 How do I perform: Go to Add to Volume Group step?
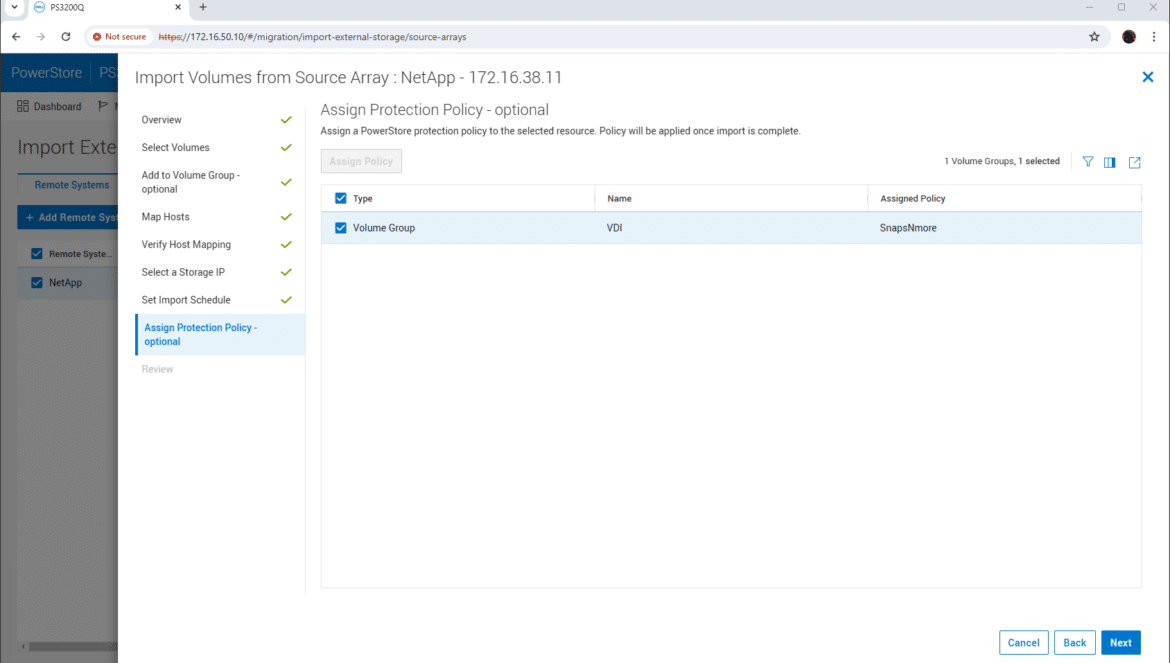coord(190,182)
